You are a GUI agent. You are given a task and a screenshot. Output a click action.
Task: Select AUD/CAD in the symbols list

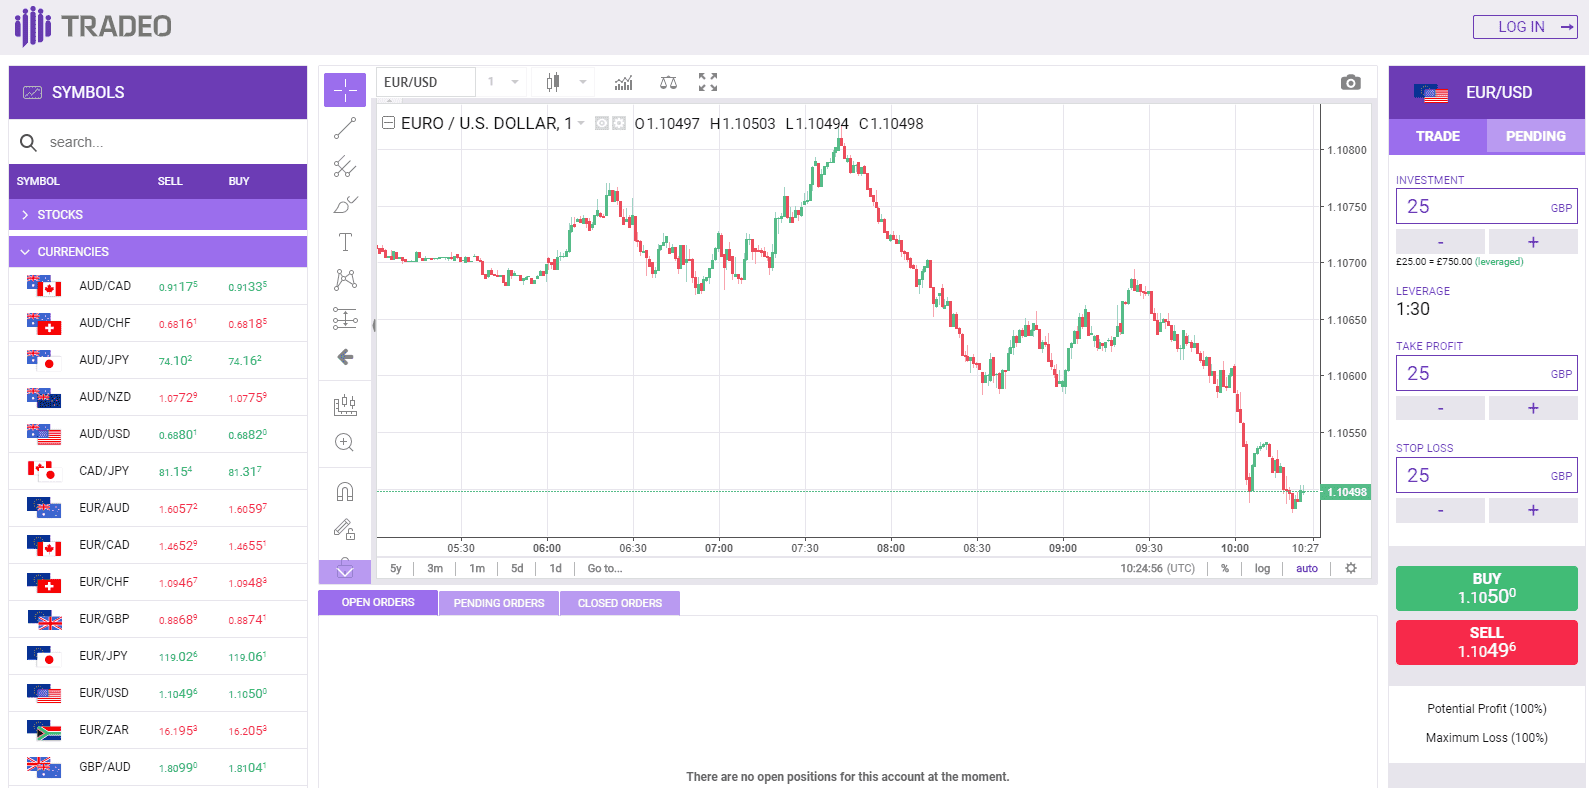point(158,286)
